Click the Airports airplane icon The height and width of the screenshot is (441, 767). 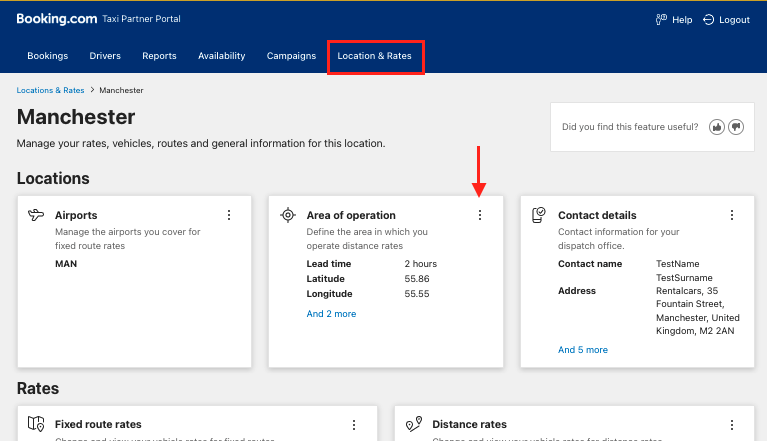(36, 215)
